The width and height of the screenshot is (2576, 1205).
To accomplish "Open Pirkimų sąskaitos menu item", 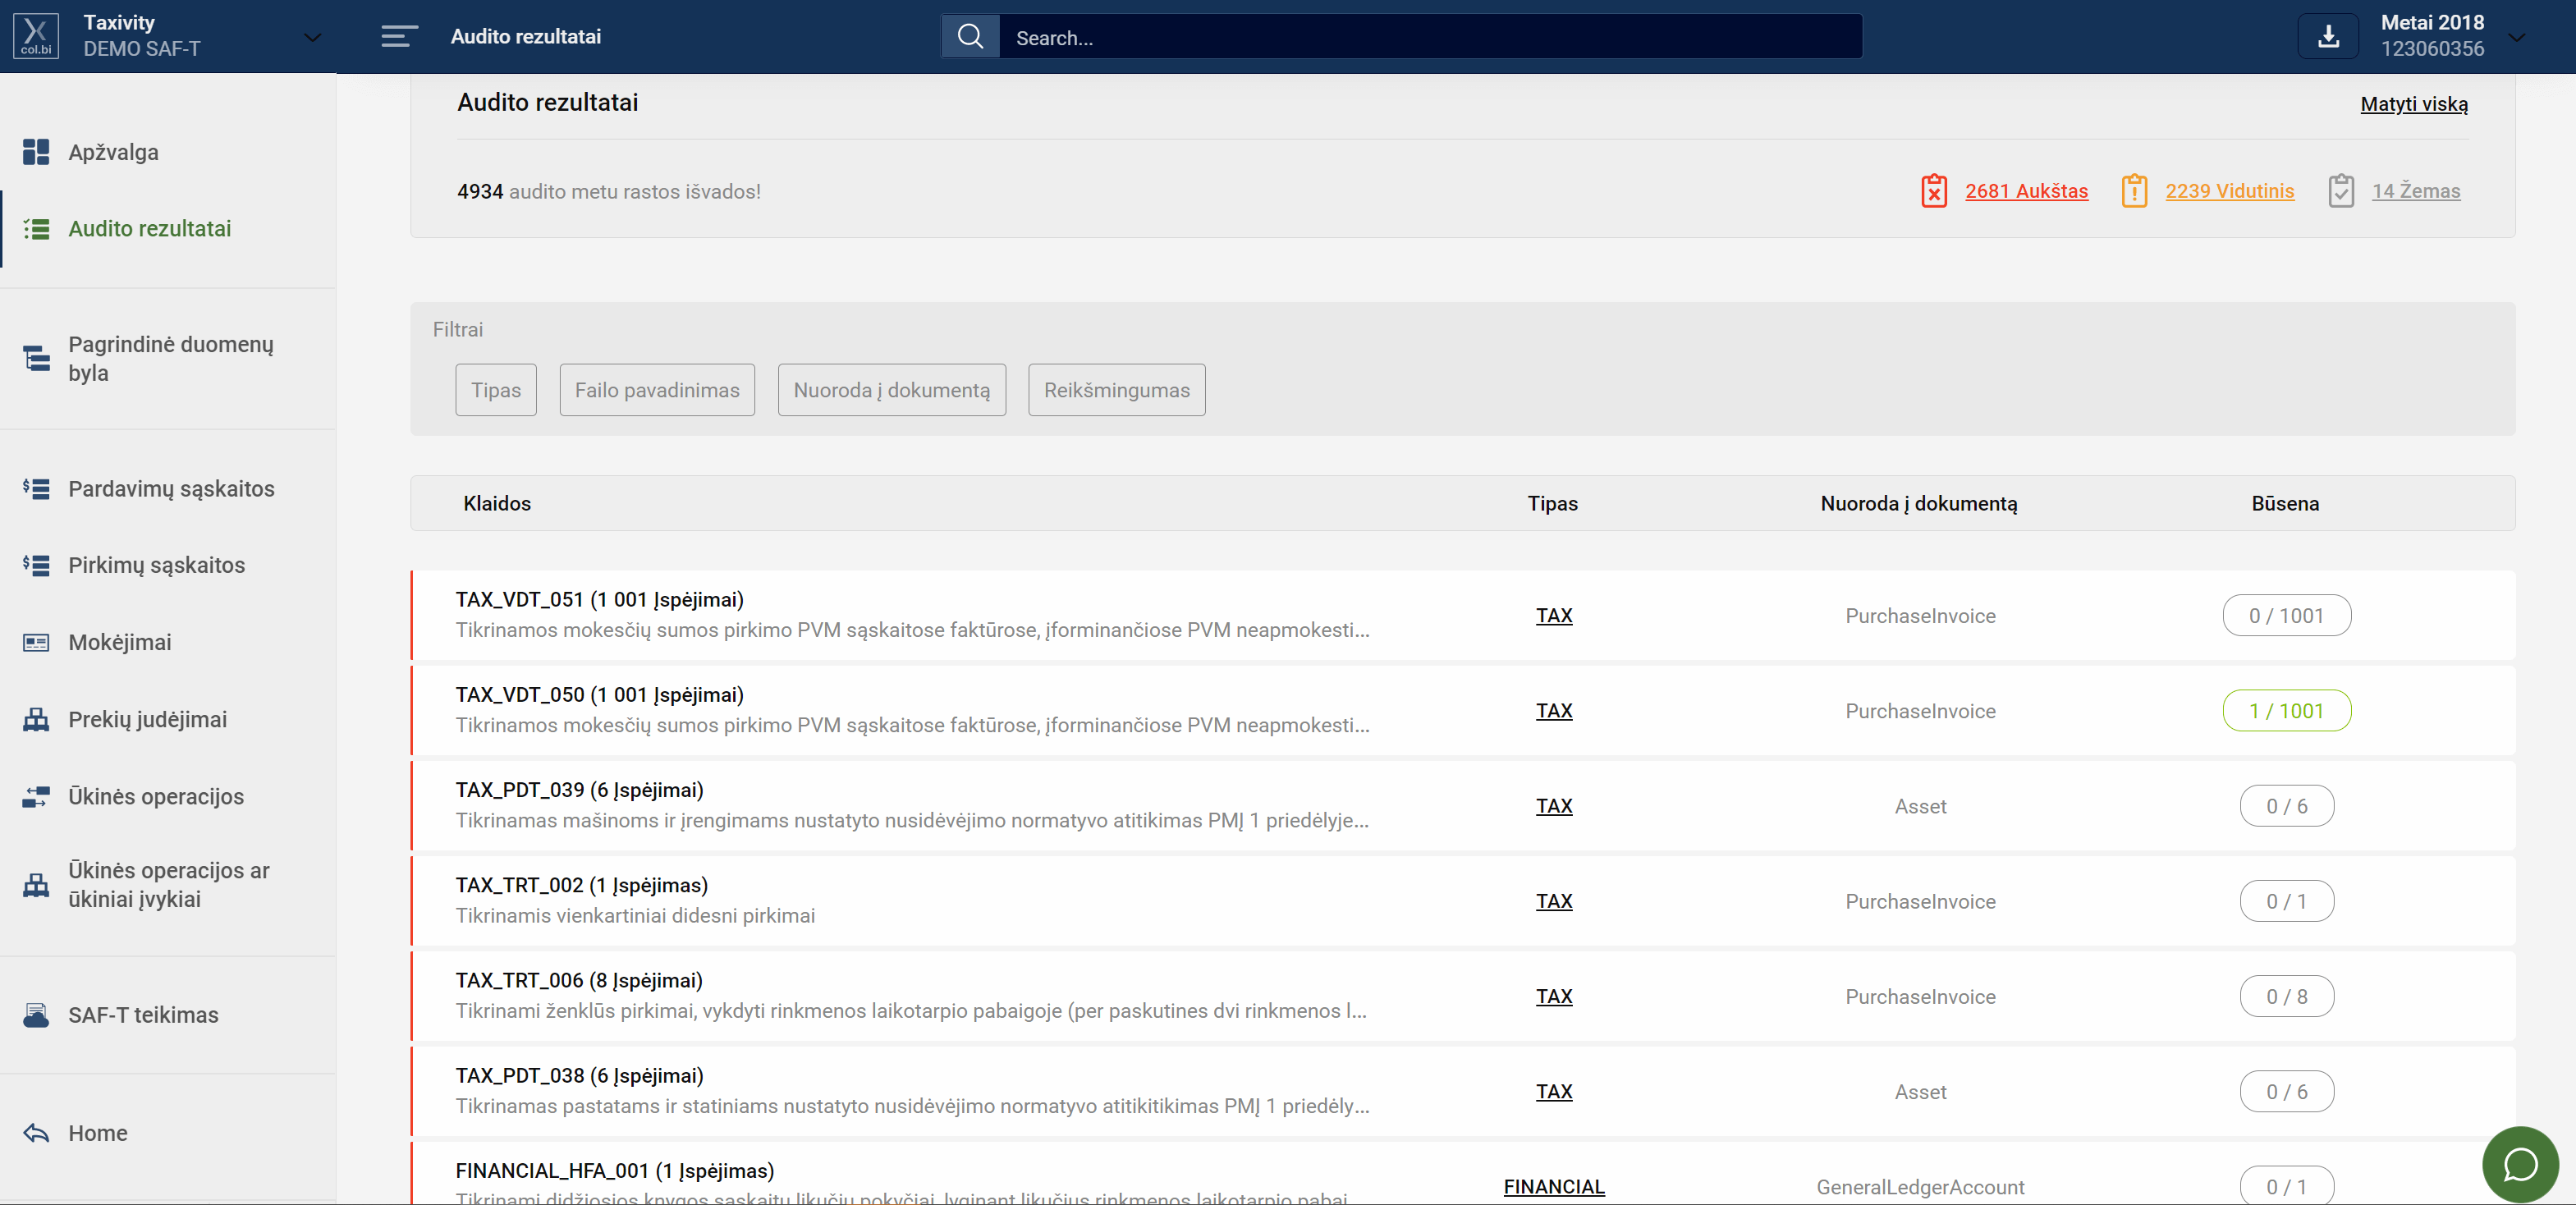I will coord(156,565).
